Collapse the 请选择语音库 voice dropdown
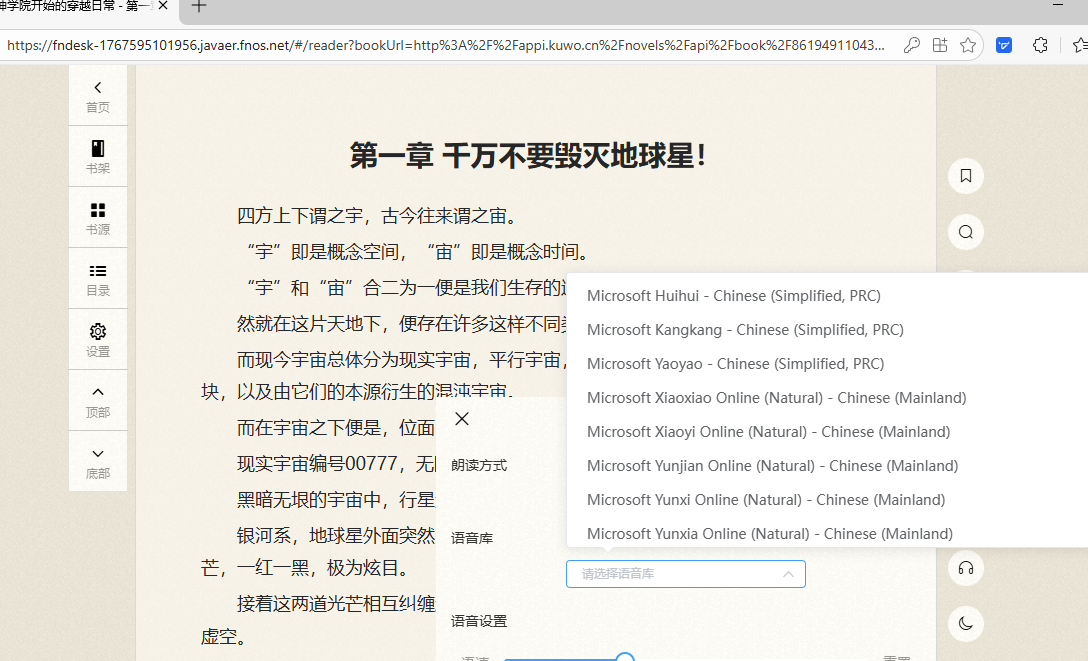 click(686, 574)
